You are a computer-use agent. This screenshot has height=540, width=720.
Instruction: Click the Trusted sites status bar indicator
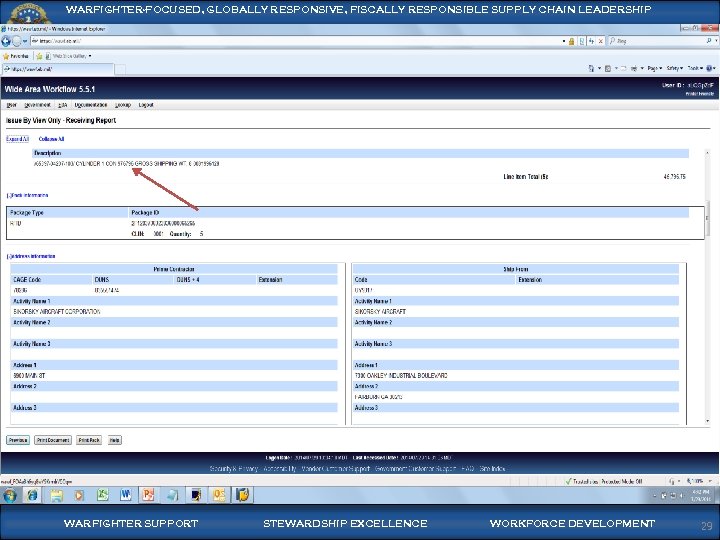point(604,481)
